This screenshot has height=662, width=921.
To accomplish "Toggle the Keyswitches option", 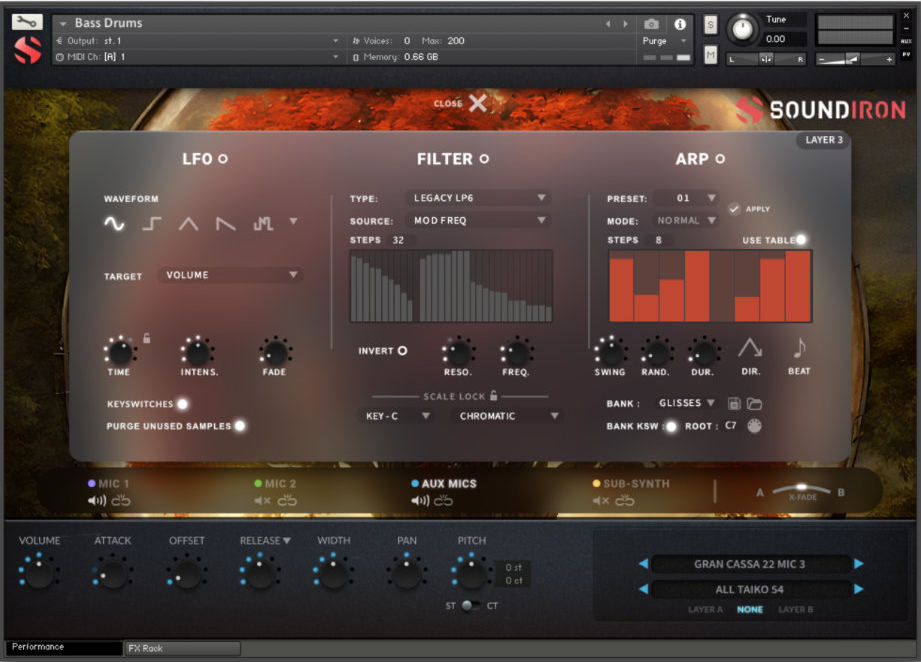I will click(x=181, y=405).
